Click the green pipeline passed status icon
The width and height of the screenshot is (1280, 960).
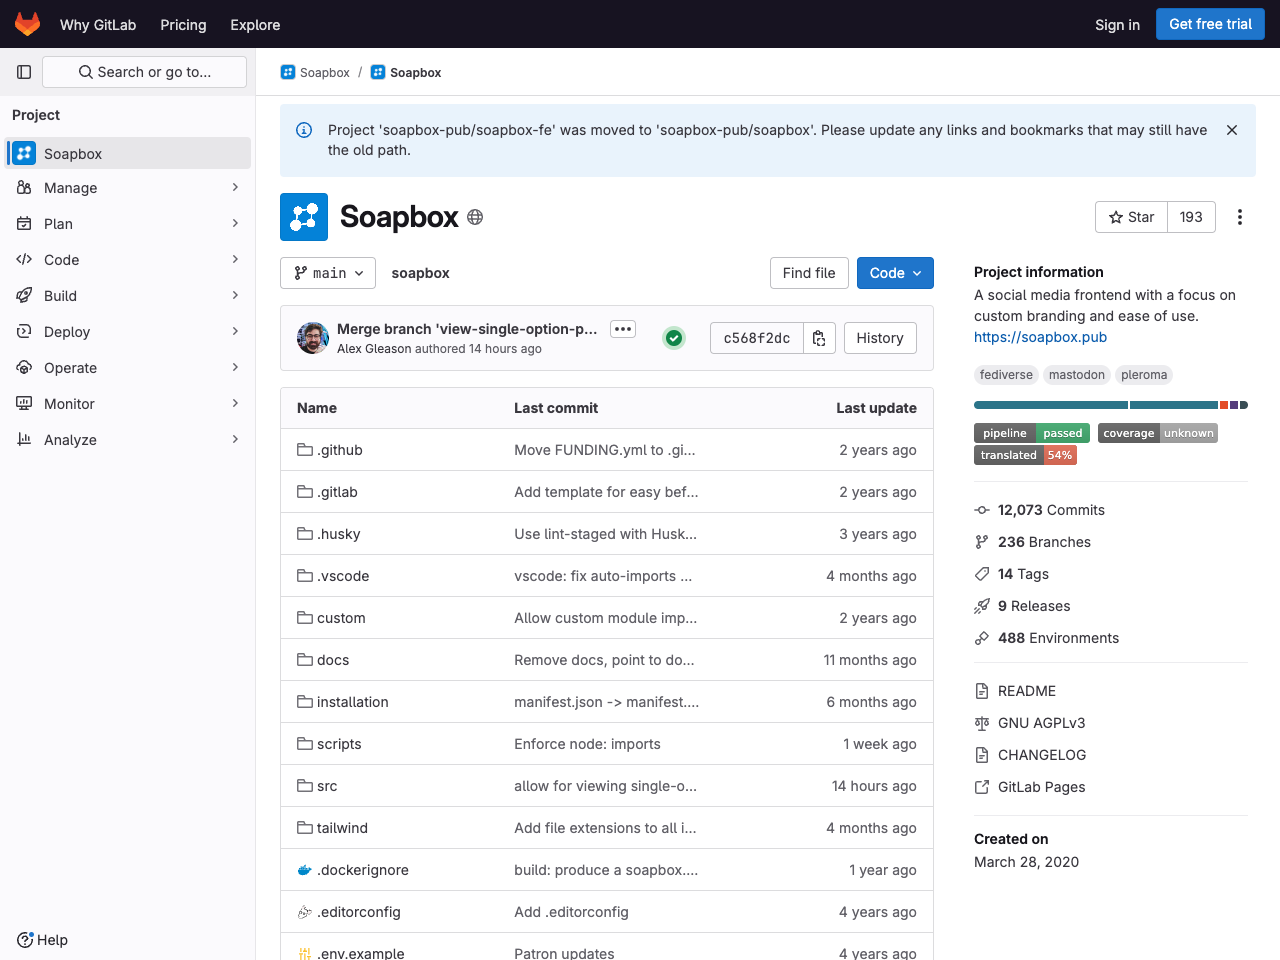click(x=674, y=338)
